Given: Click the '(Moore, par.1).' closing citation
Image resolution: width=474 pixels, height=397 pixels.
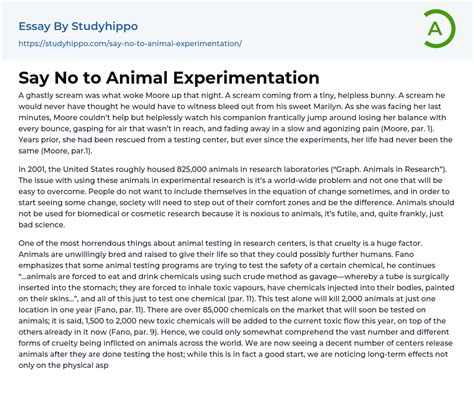Looking at the screenshot, I should coord(67,151).
